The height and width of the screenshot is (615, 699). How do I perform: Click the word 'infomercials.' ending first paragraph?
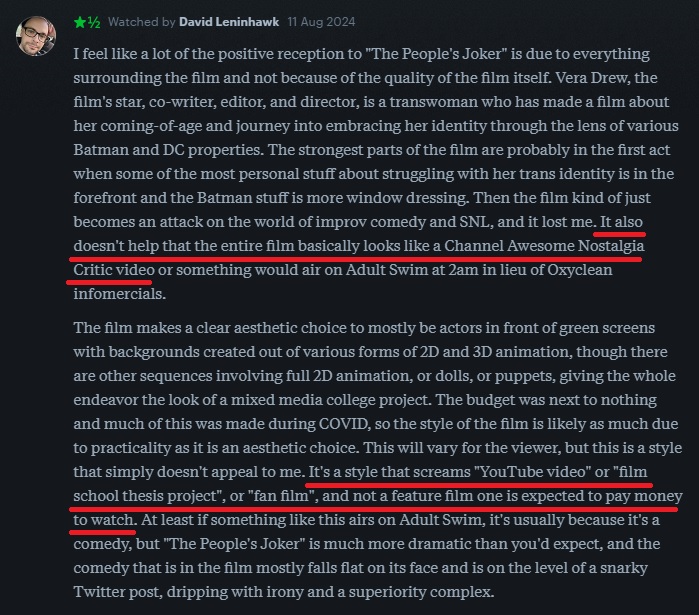(x=119, y=294)
